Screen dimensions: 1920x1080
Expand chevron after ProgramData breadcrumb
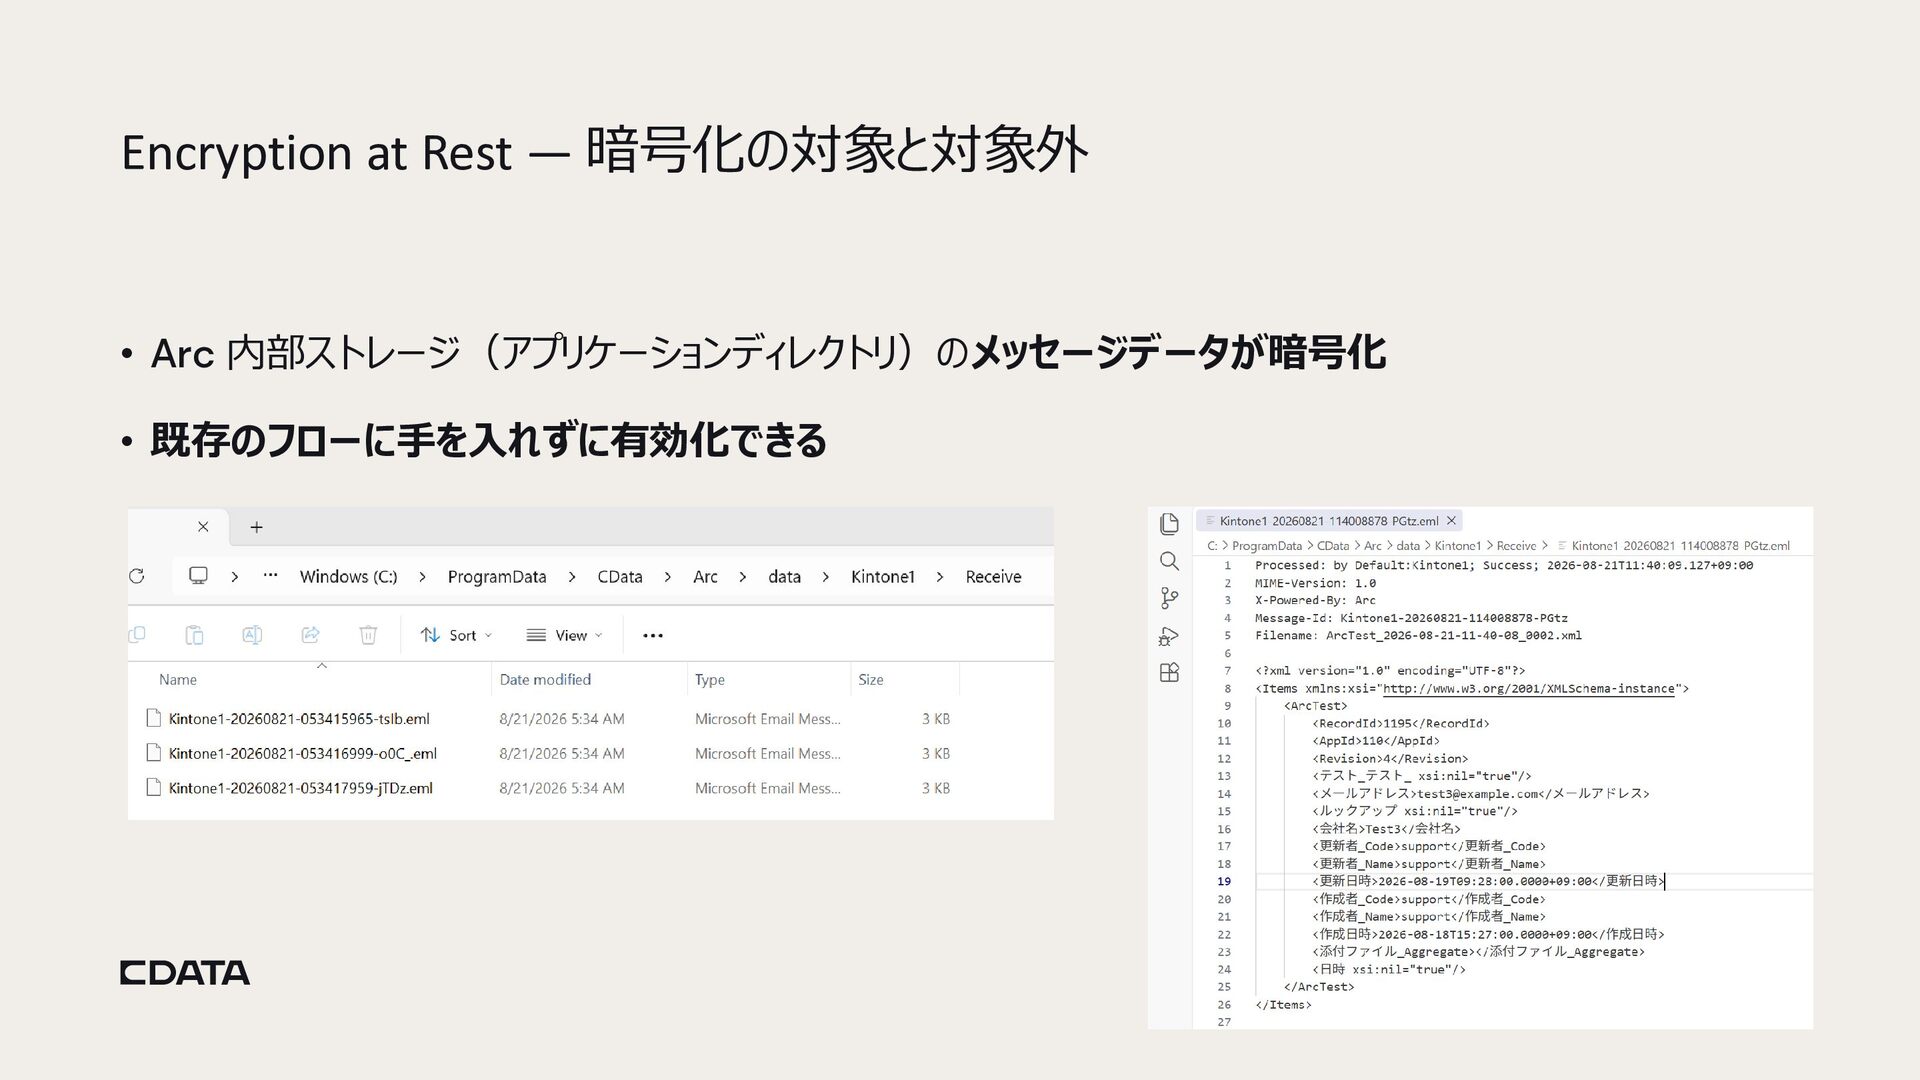tap(572, 577)
